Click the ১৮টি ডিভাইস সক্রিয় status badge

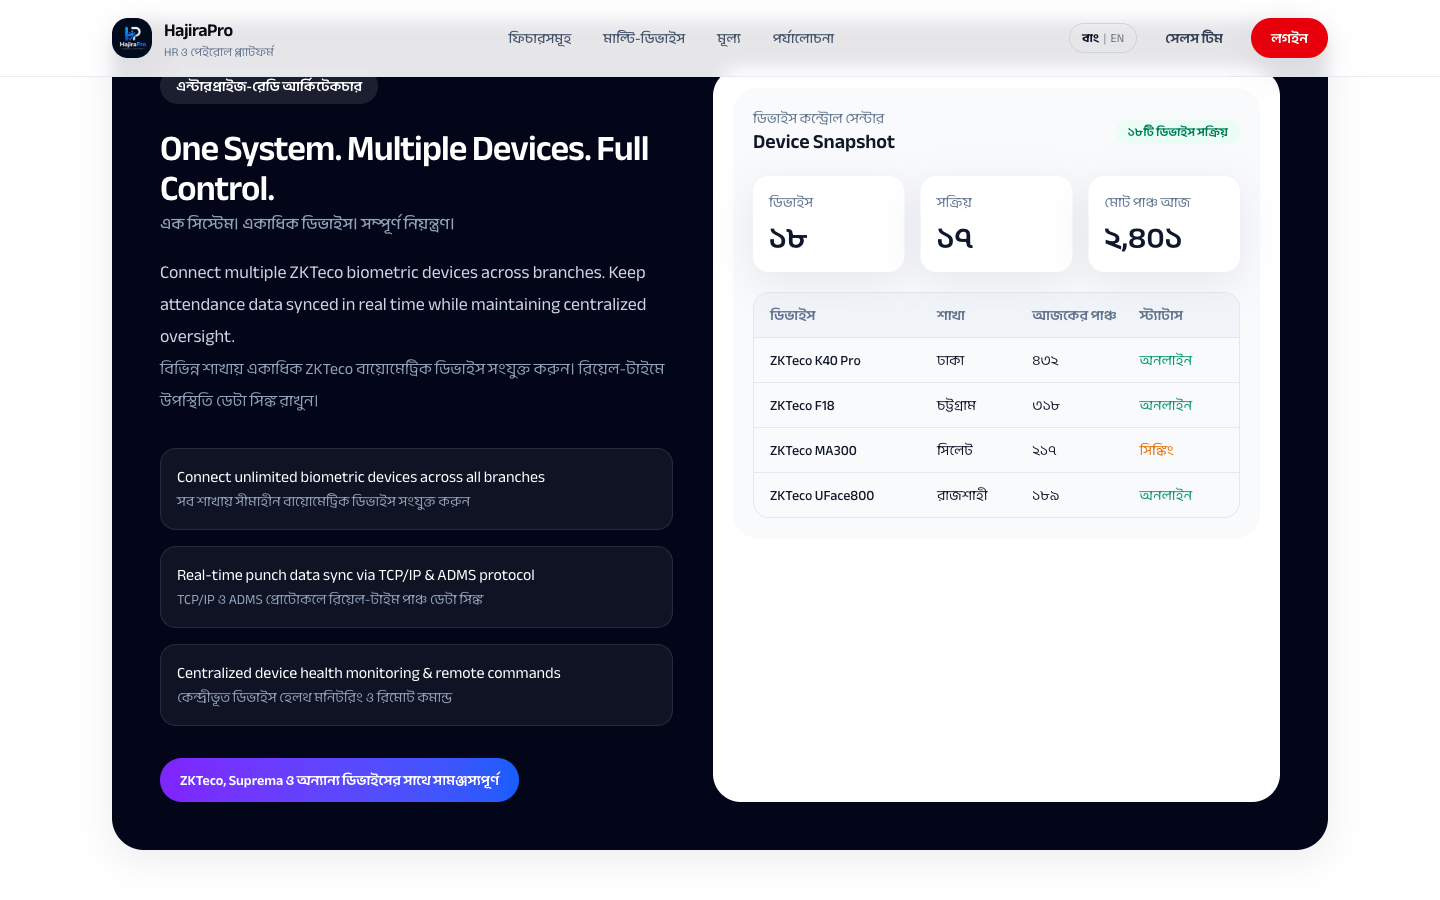[1177, 132]
